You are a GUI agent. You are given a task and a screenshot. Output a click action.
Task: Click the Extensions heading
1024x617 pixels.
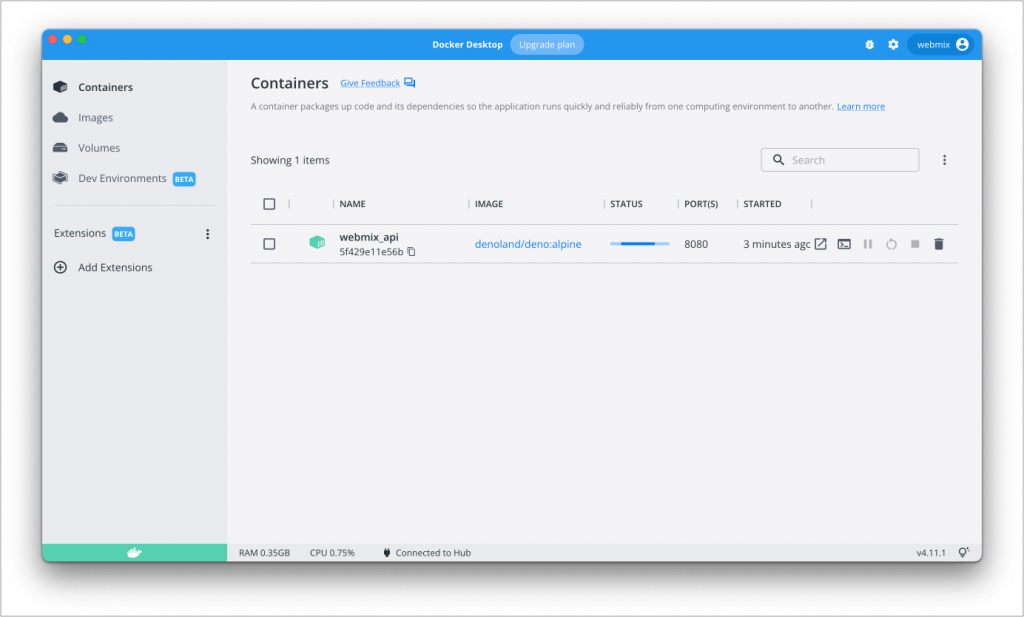pos(80,233)
